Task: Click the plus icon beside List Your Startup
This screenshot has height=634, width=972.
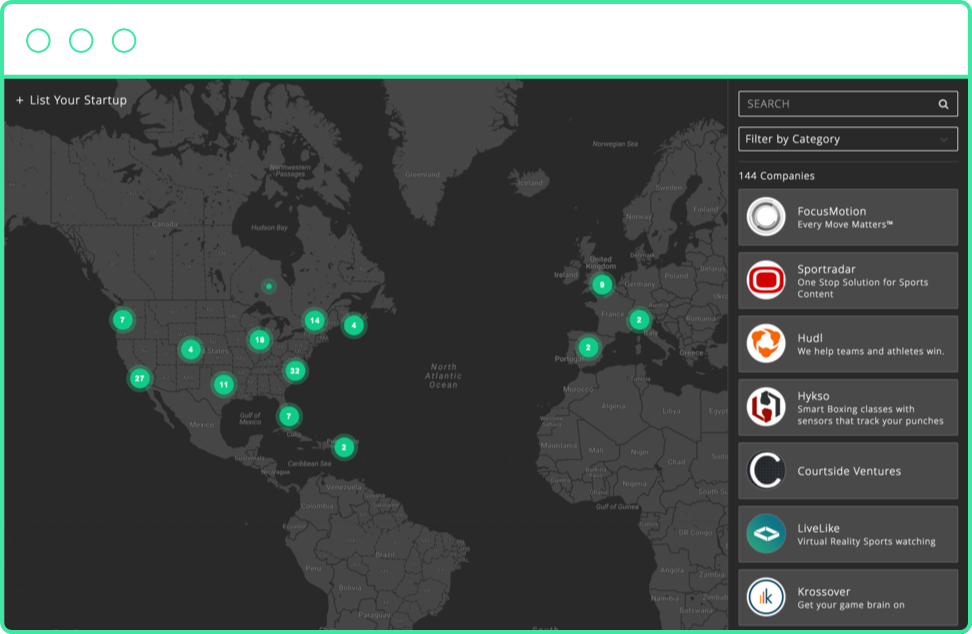Action: (19, 100)
